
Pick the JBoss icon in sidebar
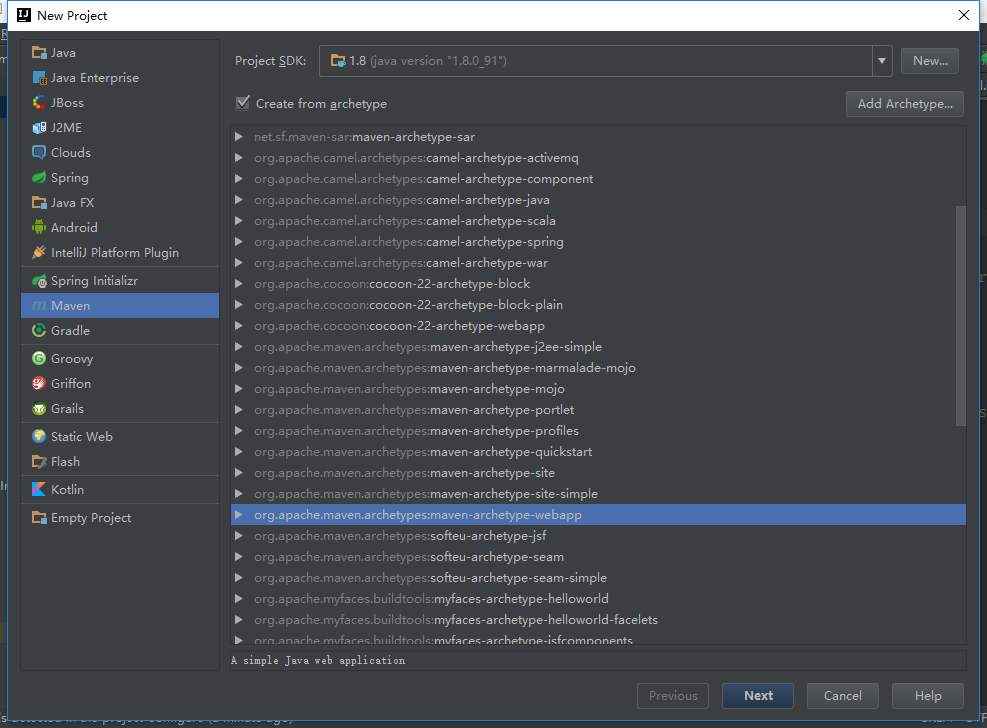(x=39, y=103)
